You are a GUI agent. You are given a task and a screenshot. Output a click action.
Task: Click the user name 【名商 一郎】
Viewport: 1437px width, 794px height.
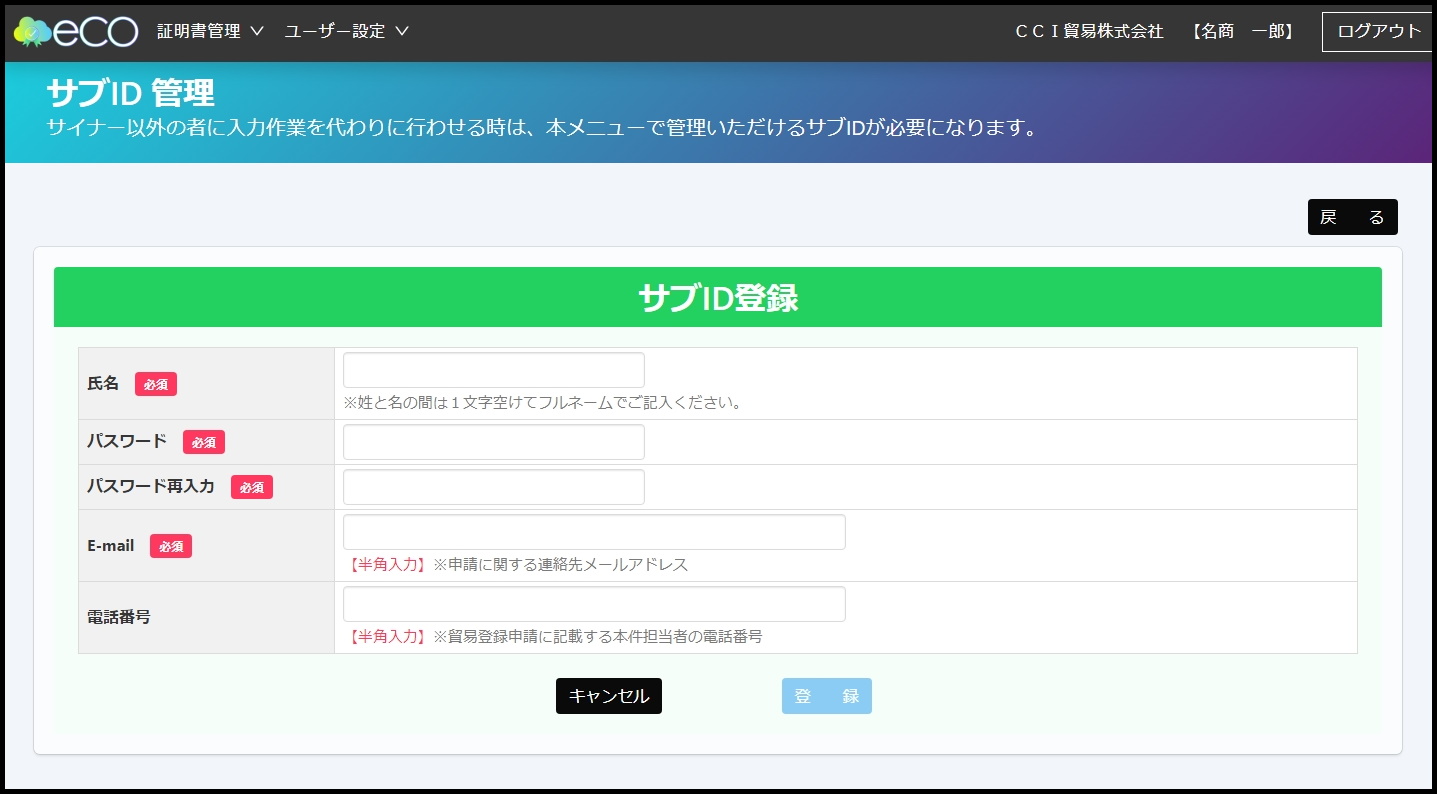click(x=1243, y=31)
